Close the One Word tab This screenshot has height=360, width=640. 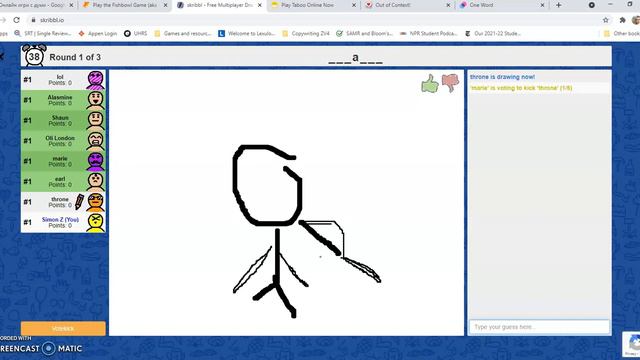(542, 5)
